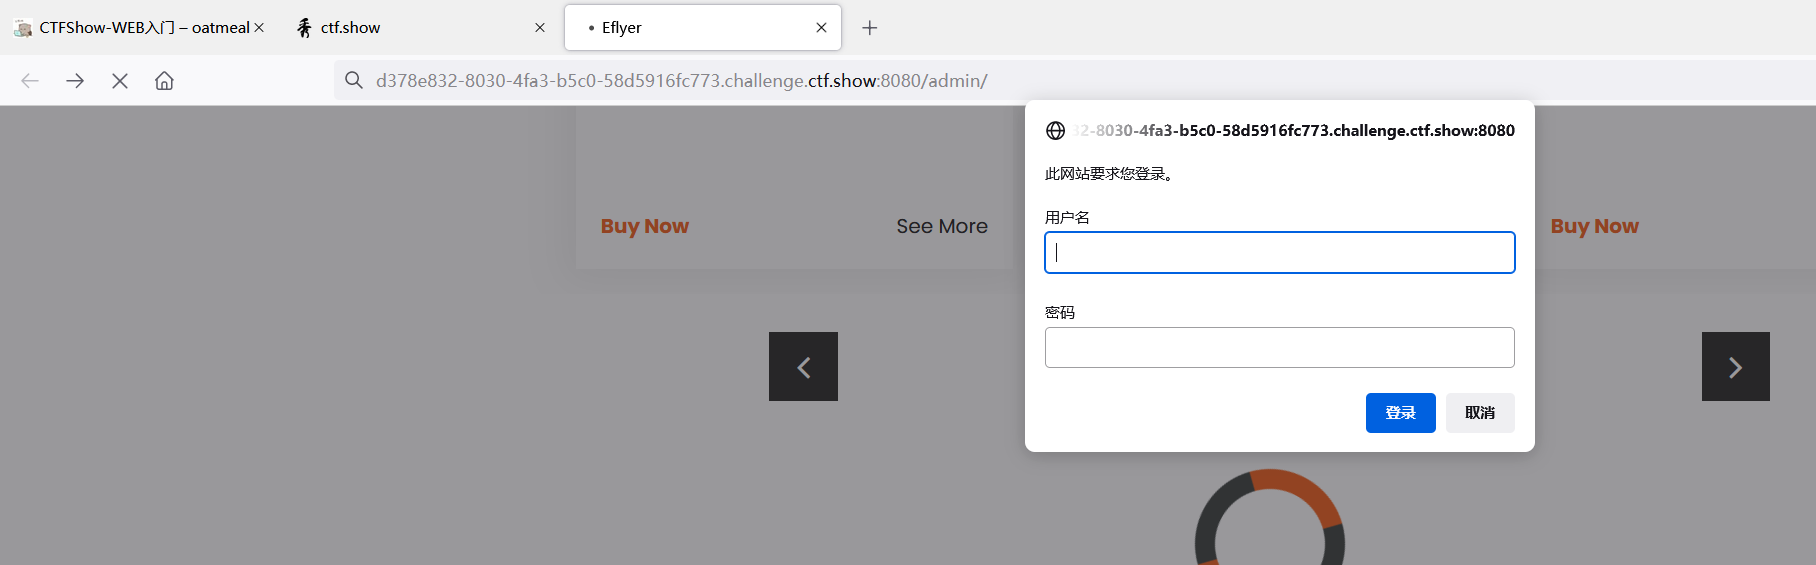The height and width of the screenshot is (565, 1816).
Task: Click the blue 登录 login button
Action: [1401, 413]
